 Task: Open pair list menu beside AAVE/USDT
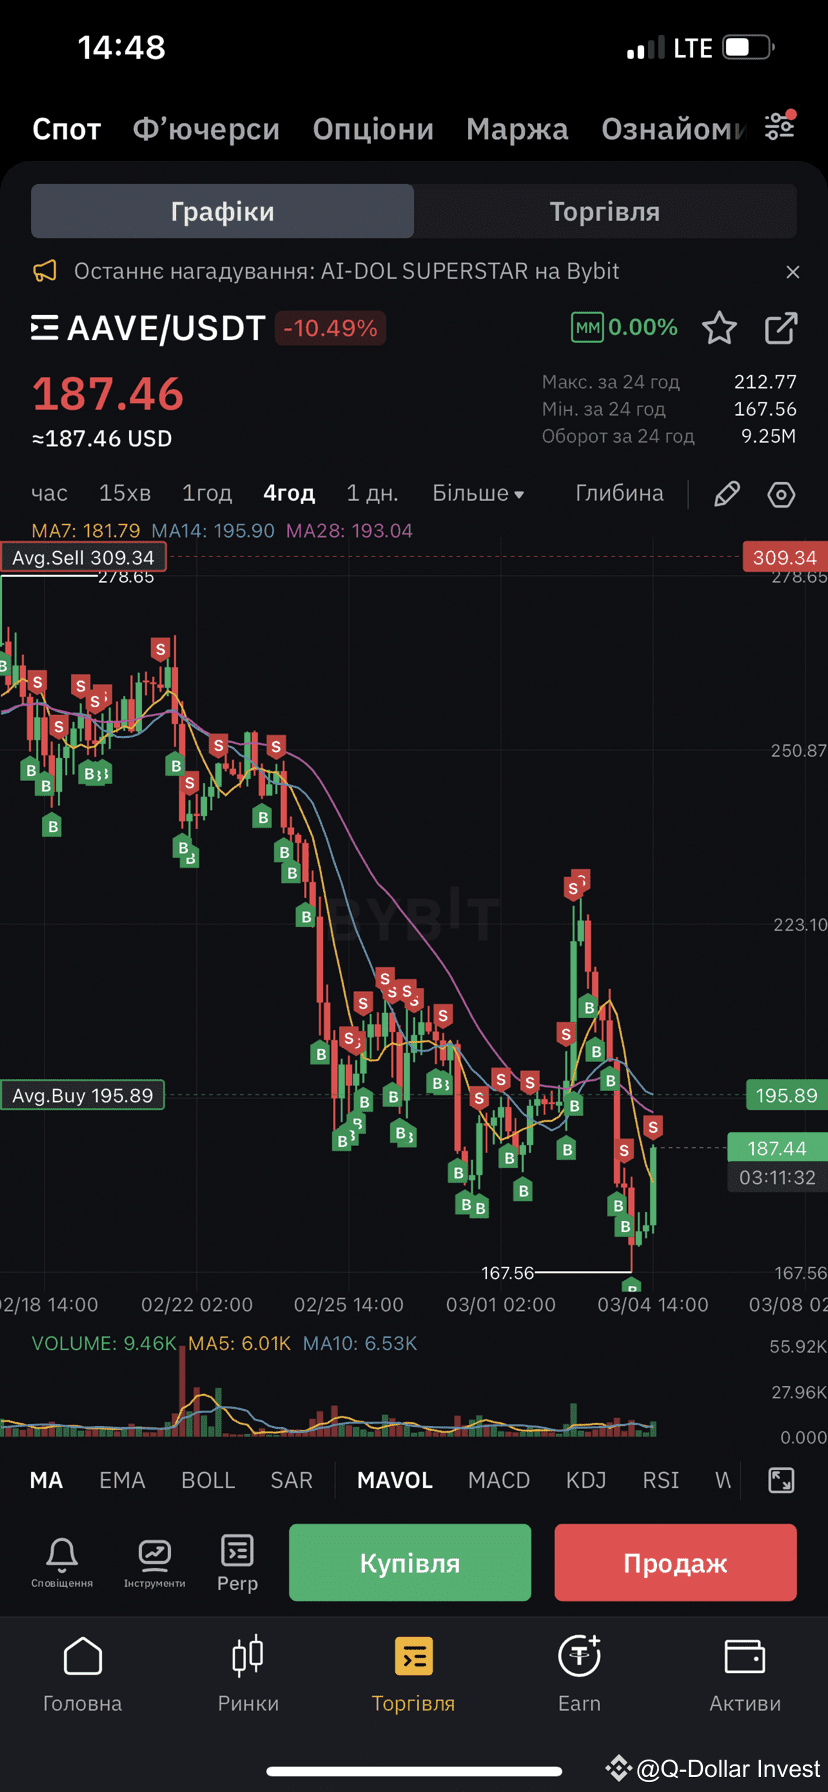(x=45, y=328)
